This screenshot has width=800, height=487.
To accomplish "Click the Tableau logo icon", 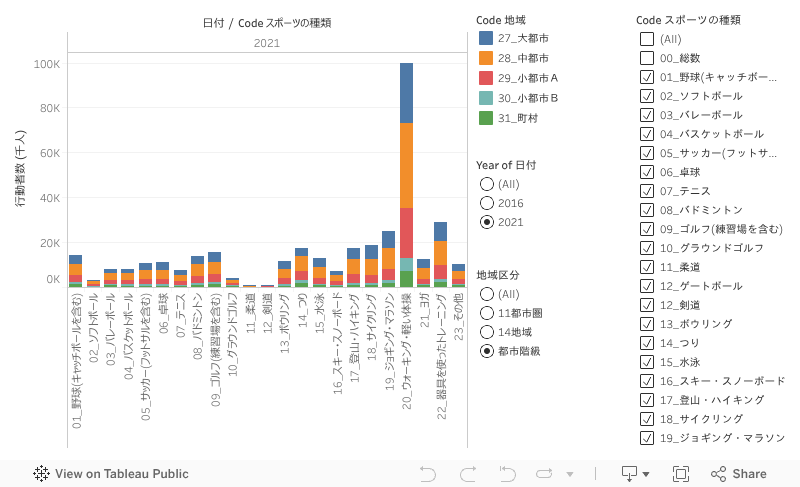I will point(41,474).
